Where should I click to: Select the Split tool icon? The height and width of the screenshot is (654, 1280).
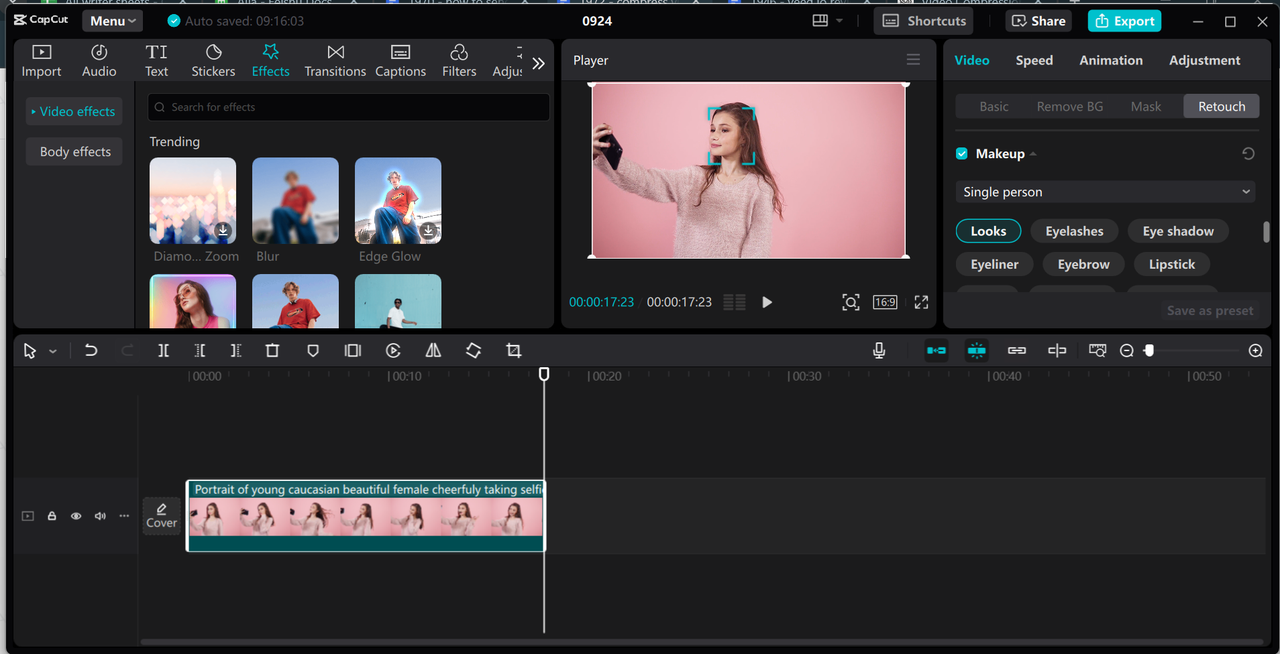coord(163,351)
